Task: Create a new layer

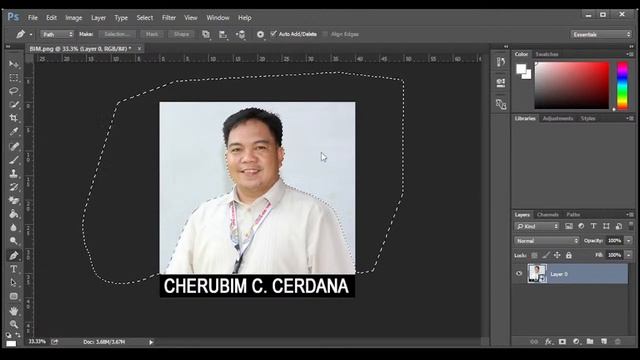Action: (x=604, y=342)
